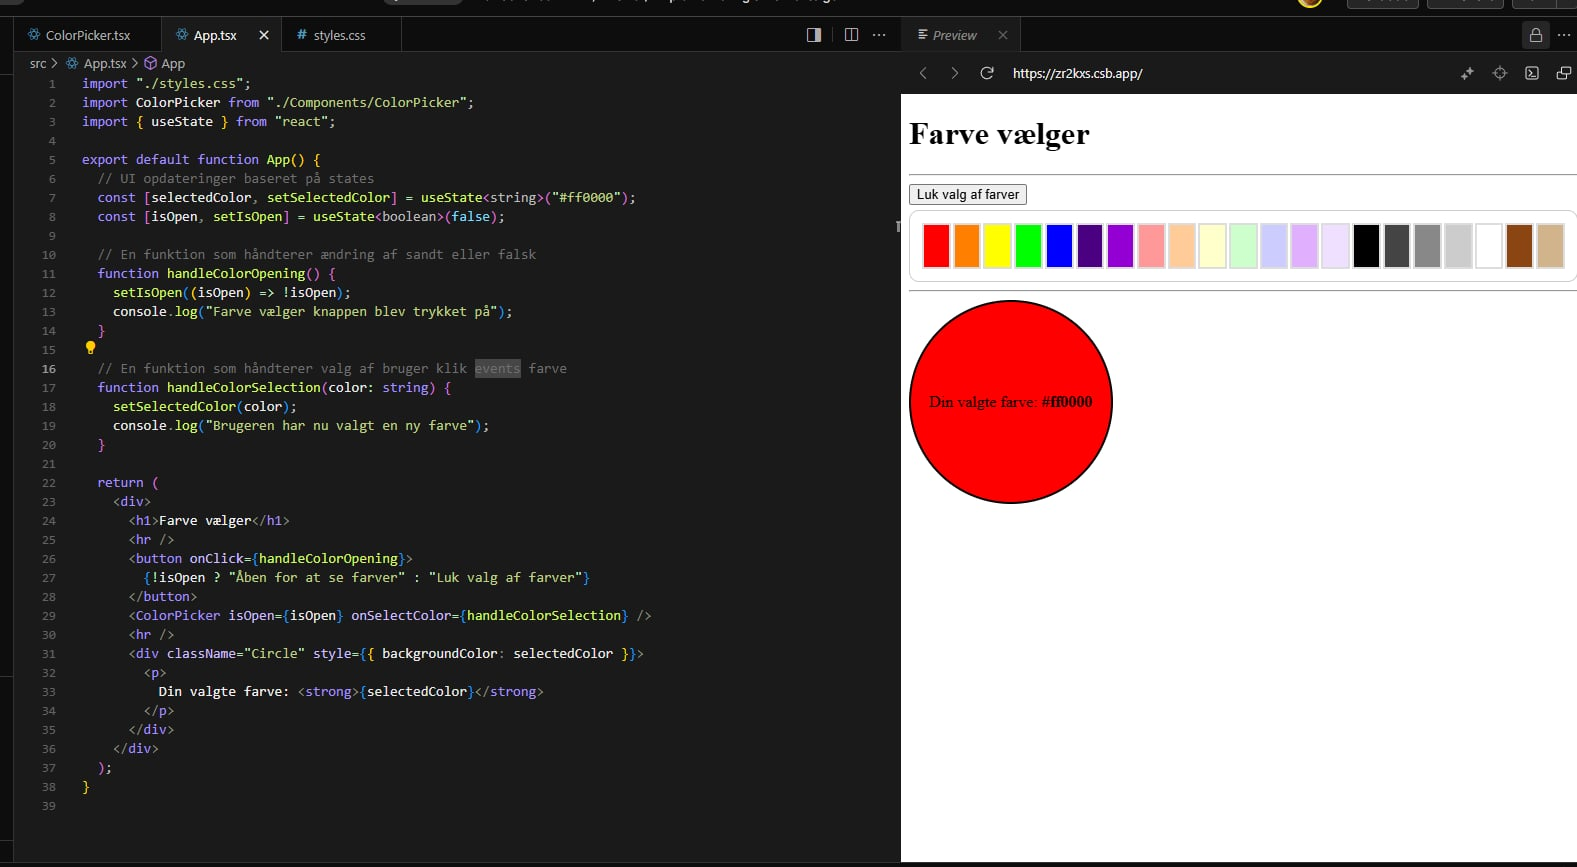Close the App.tsx tab
1577x867 pixels.
264,35
